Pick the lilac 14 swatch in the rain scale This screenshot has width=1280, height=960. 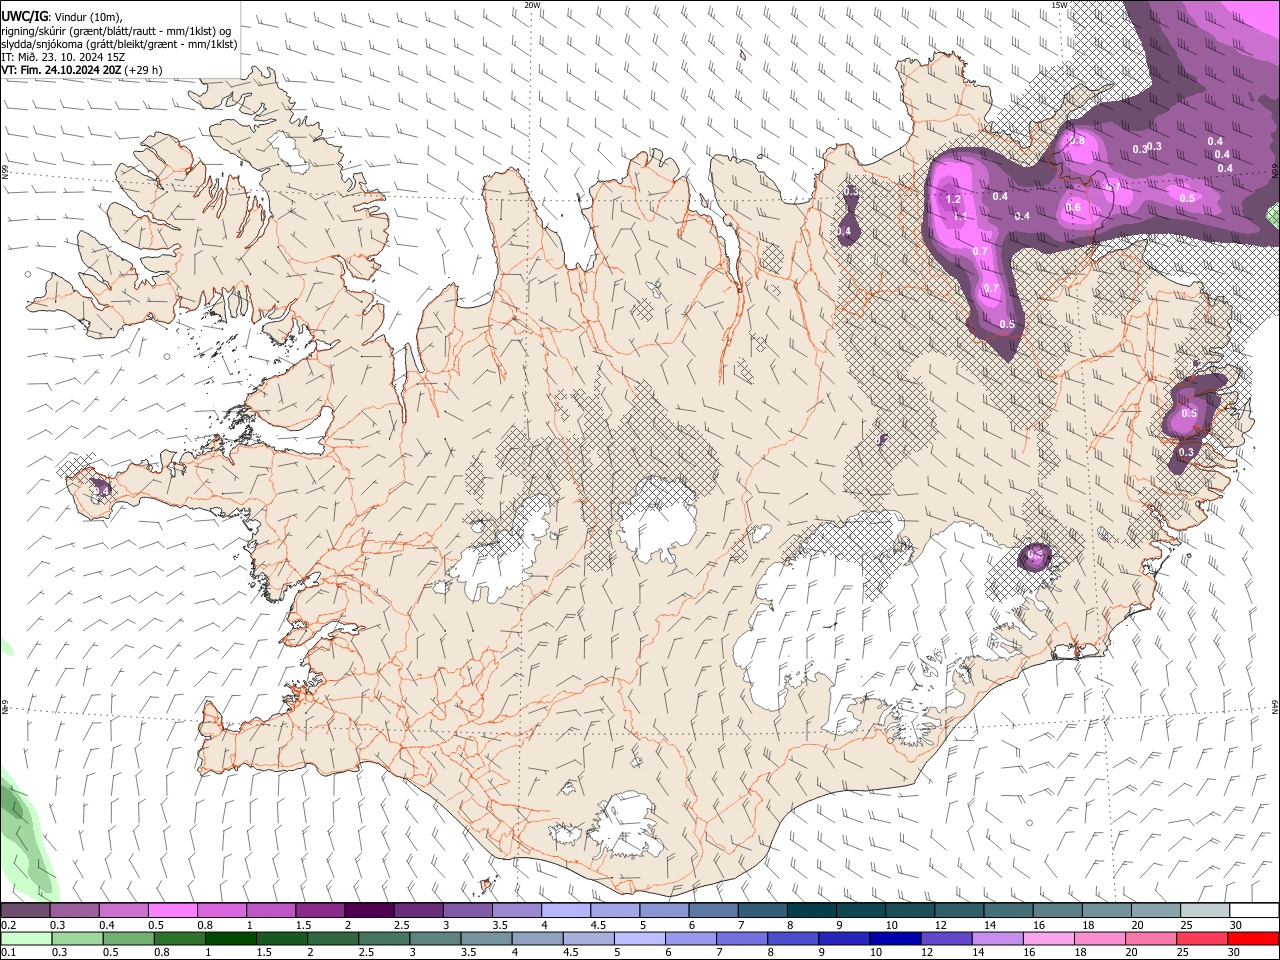point(996,938)
